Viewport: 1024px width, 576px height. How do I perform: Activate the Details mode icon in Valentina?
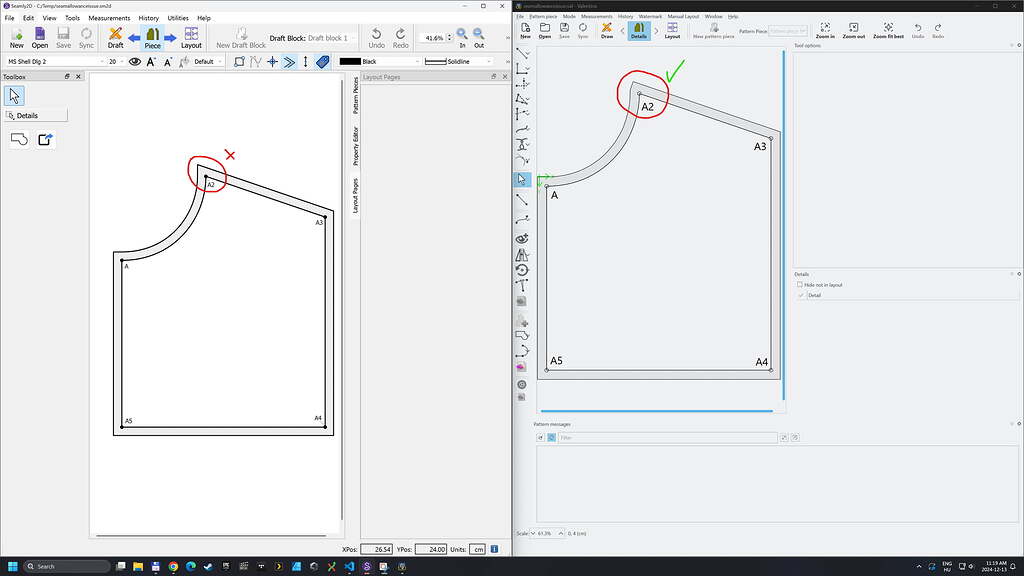click(639, 31)
